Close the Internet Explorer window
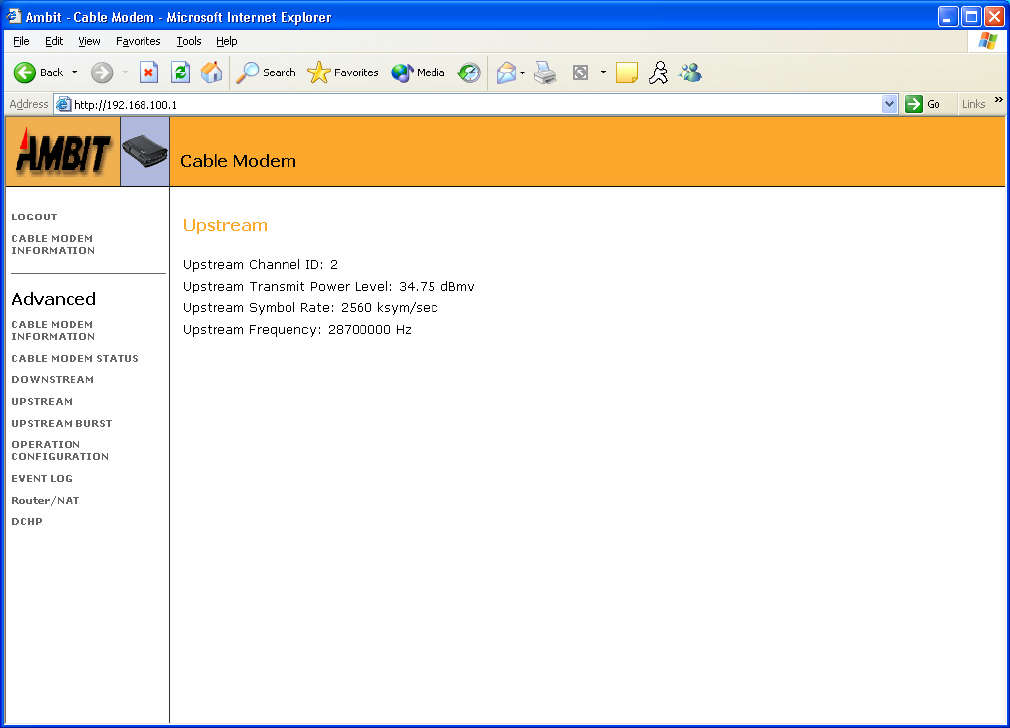 click(994, 17)
